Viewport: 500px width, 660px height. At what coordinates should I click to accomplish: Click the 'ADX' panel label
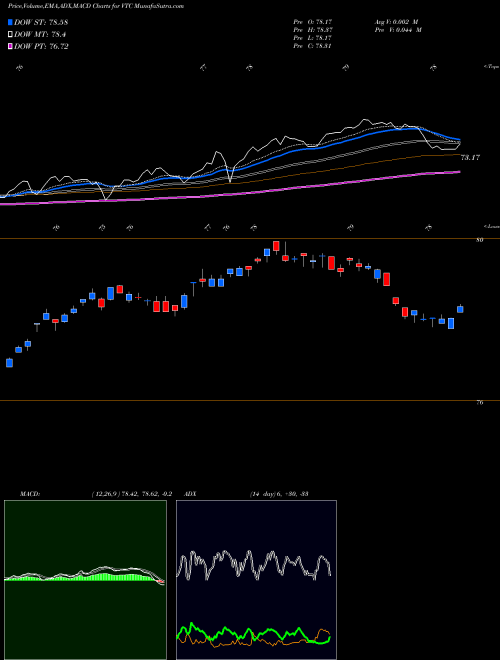point(191,494)
